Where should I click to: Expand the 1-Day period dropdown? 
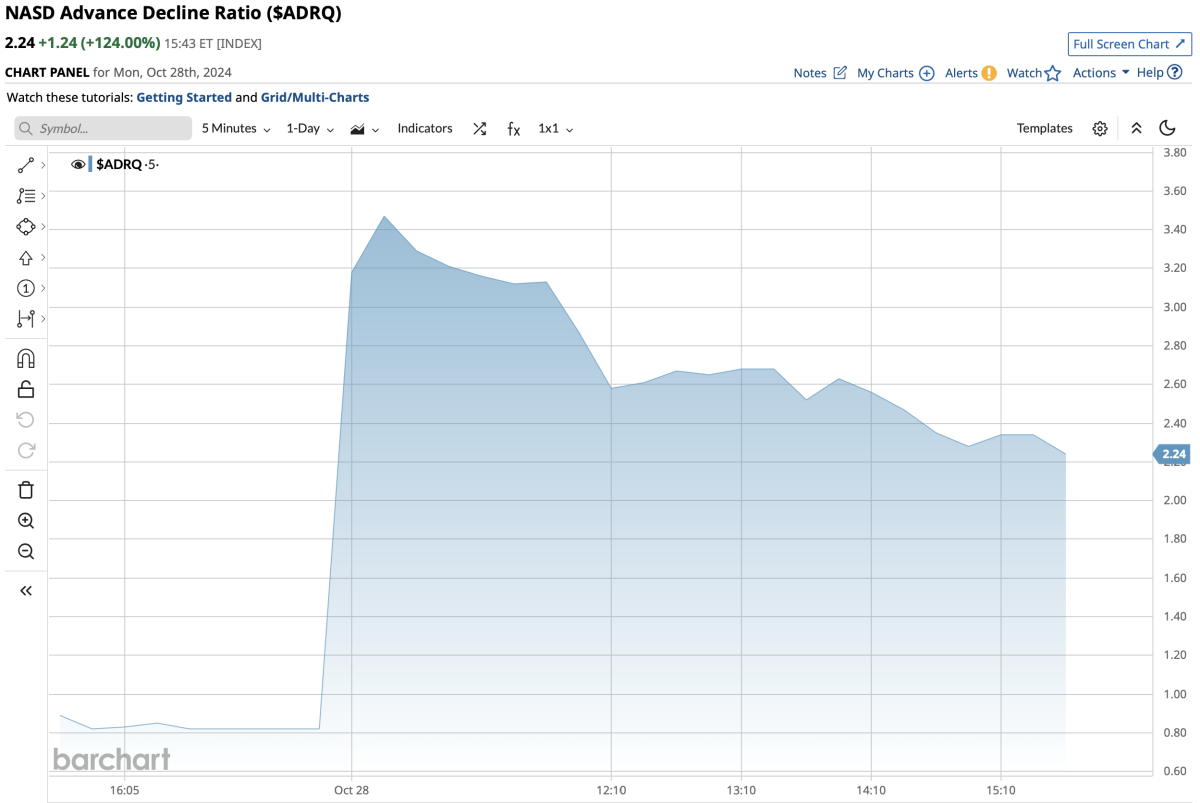pyautogui.click(x=310, y=129)
